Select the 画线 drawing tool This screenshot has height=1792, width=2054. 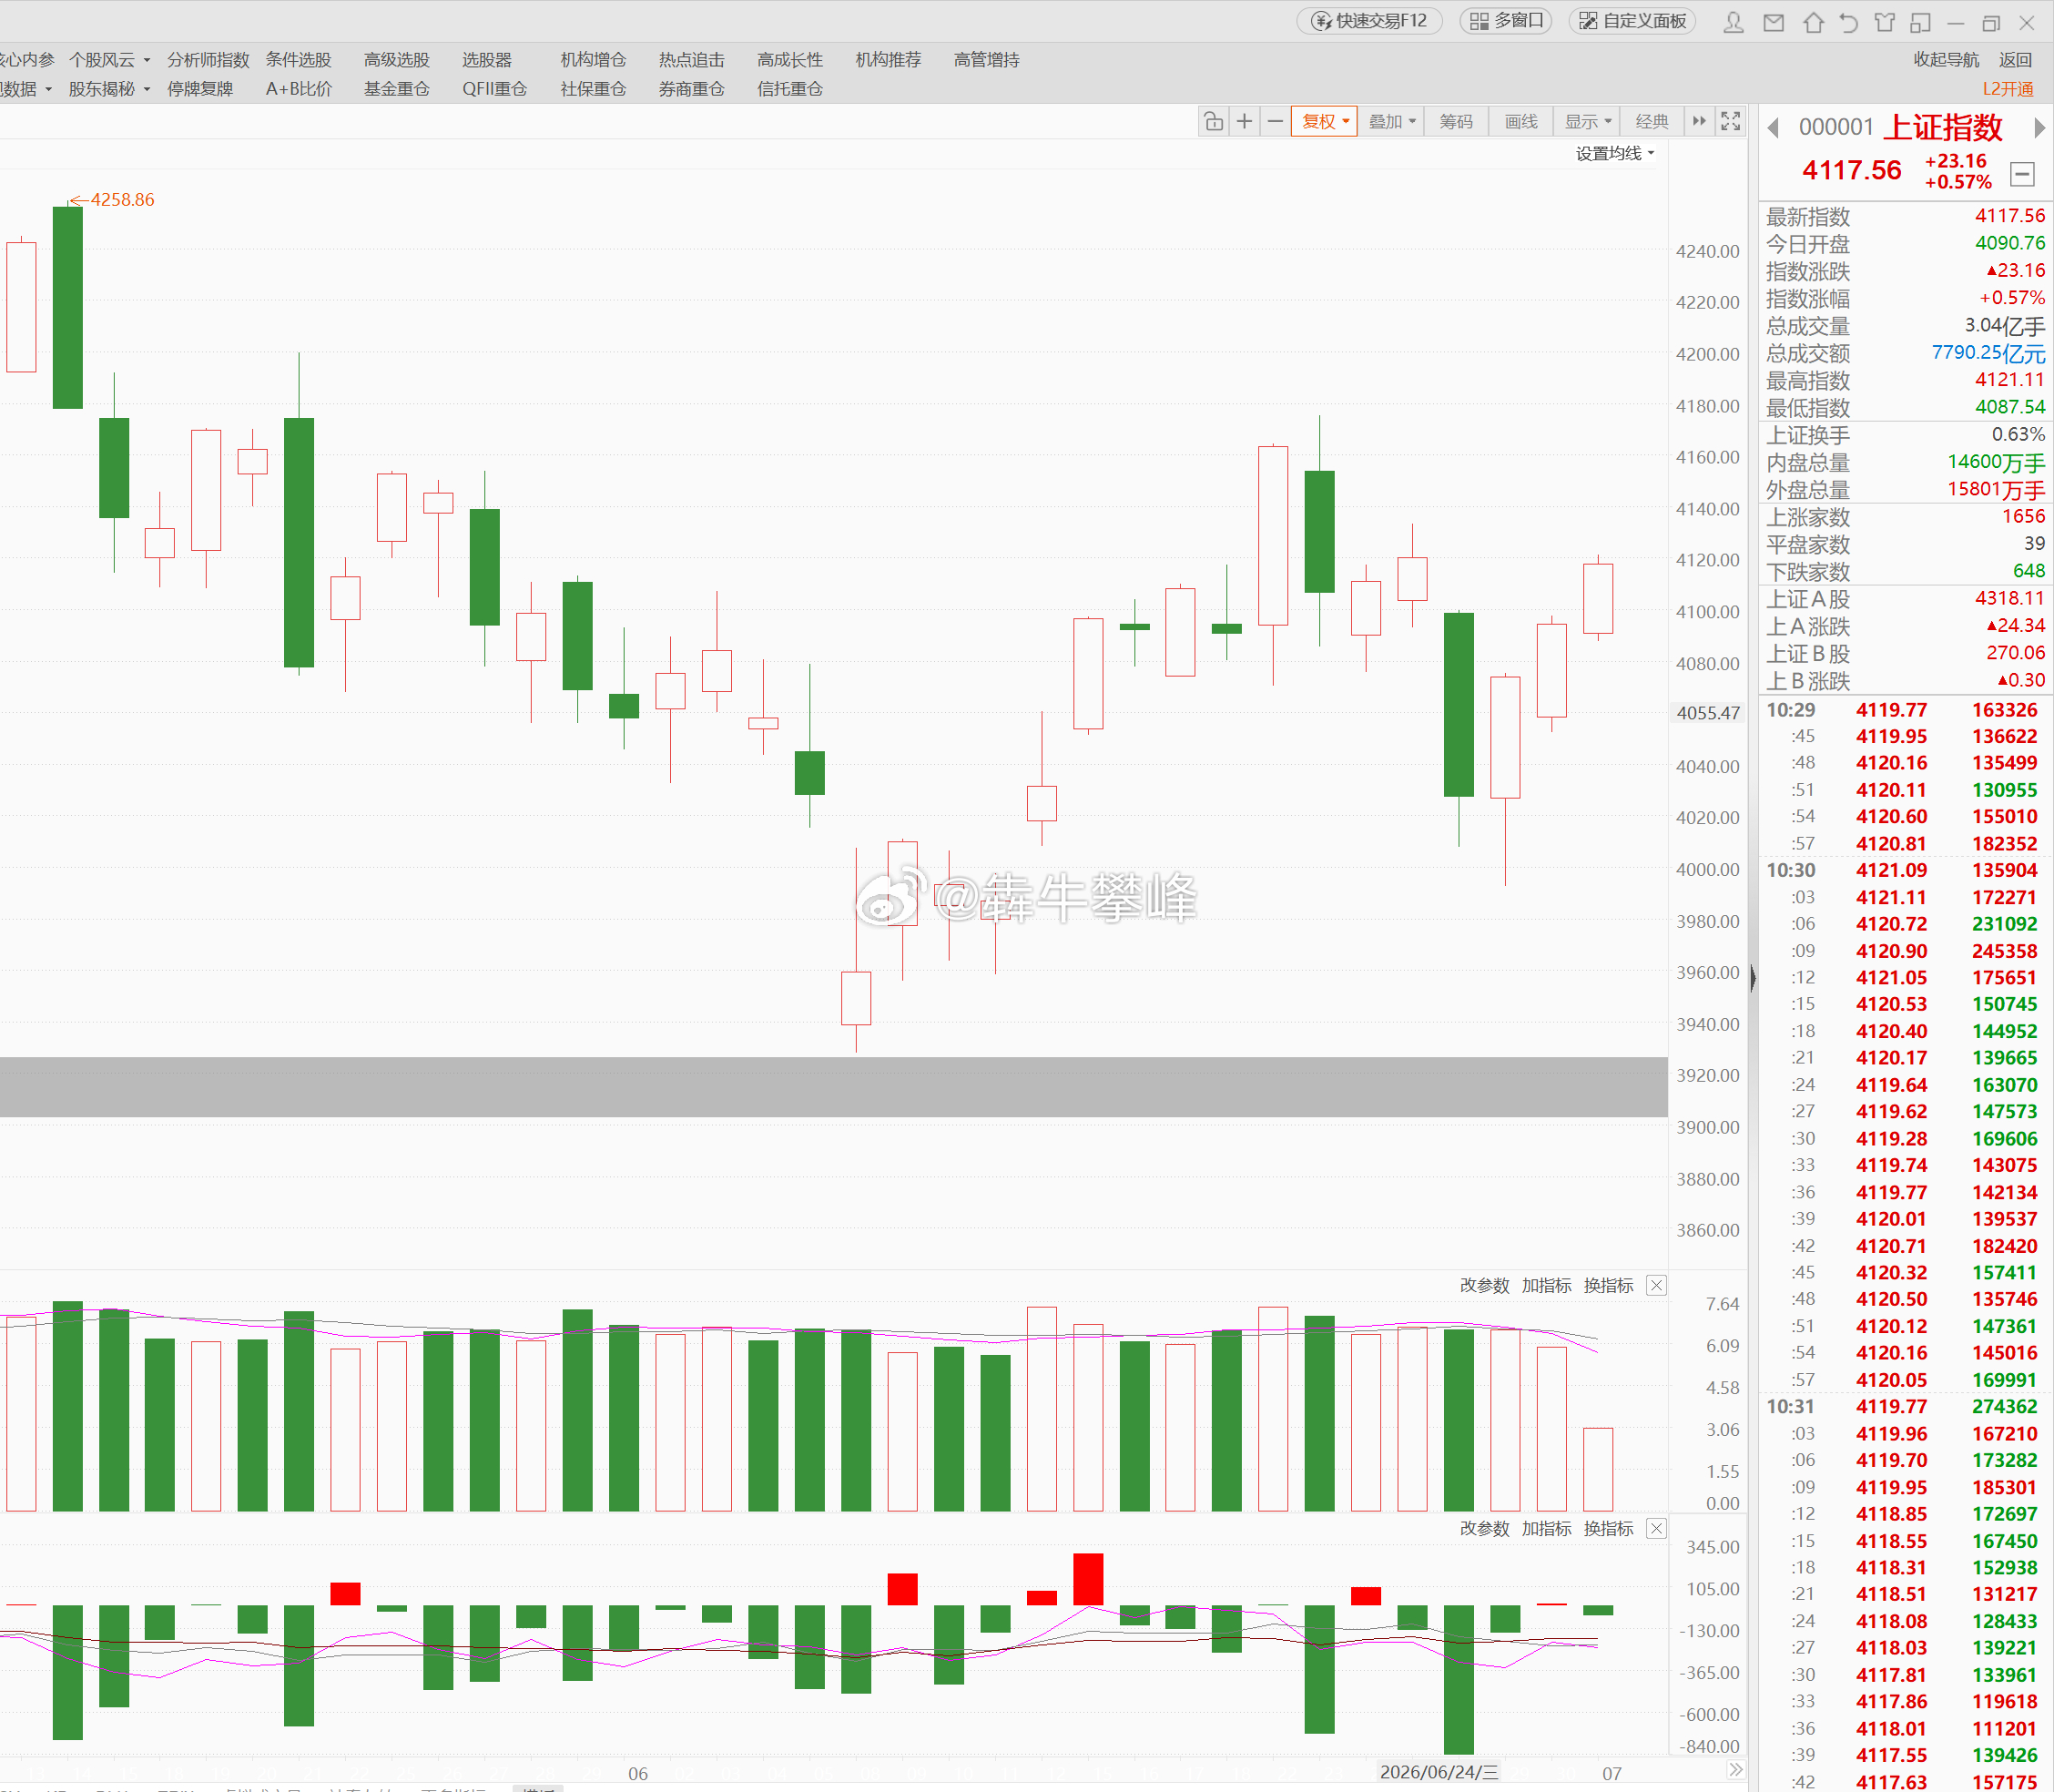coord(1521,121)
